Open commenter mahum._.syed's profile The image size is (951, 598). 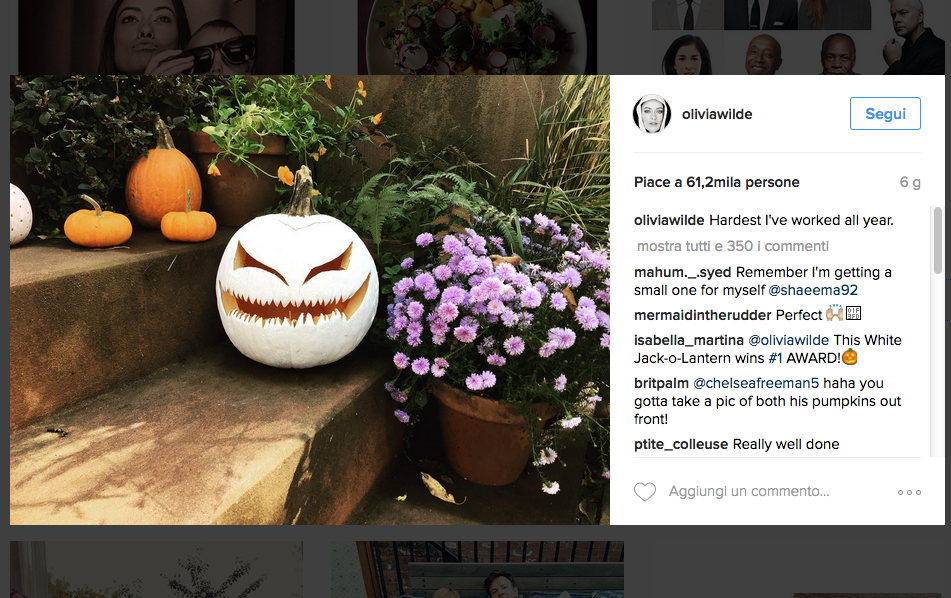(x=682, y=272)
